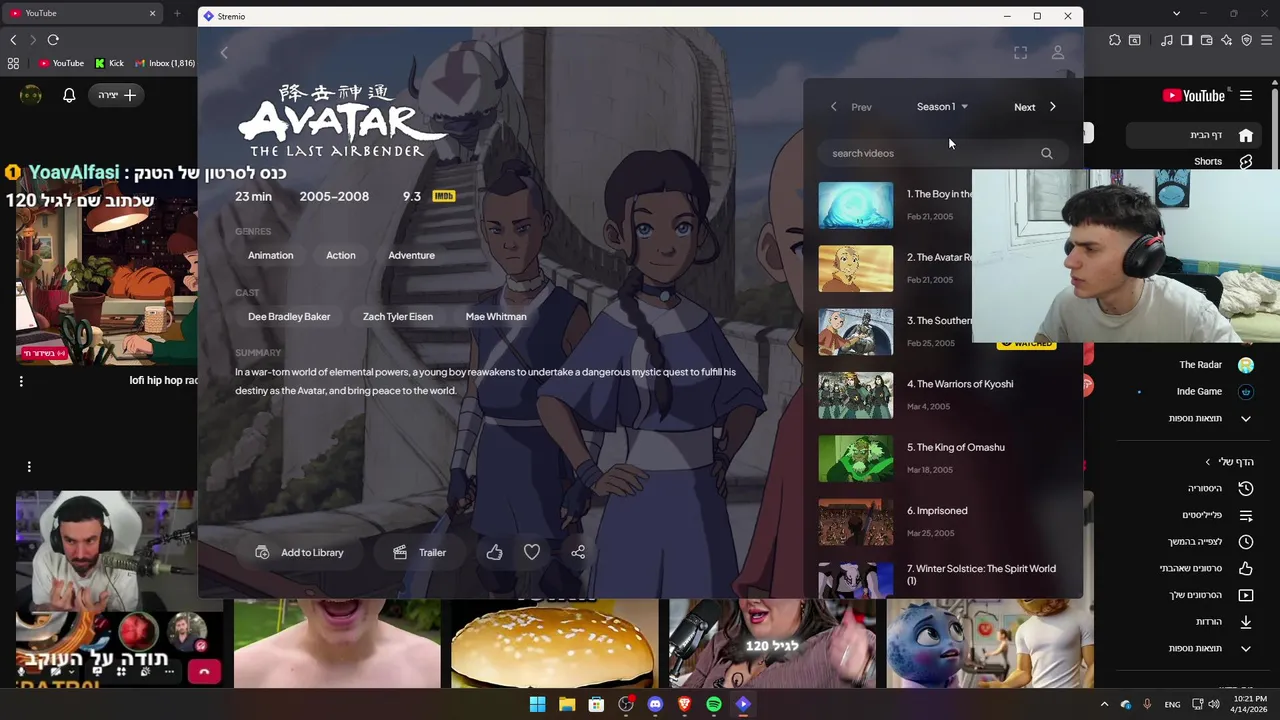The image size is (1280, 720).
Task: Switch to the YouTube browser tab
Action: (84, 13)
